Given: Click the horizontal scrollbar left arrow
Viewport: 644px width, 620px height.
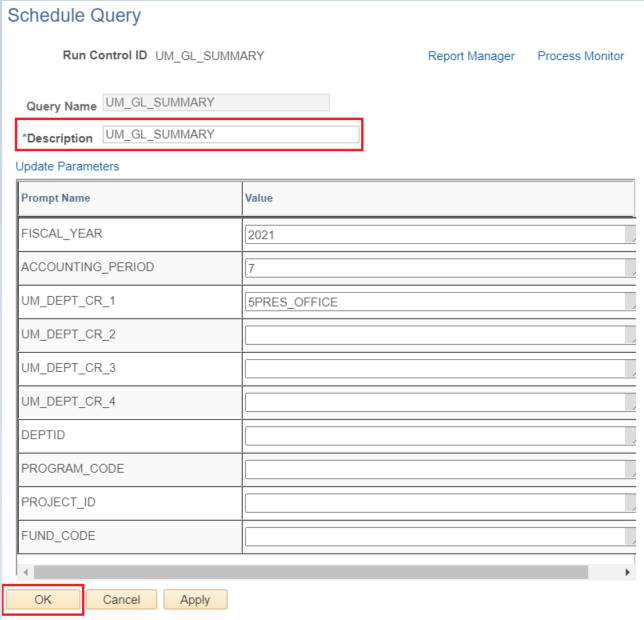Looking at the screenshot, I should [x=26, y=572].
